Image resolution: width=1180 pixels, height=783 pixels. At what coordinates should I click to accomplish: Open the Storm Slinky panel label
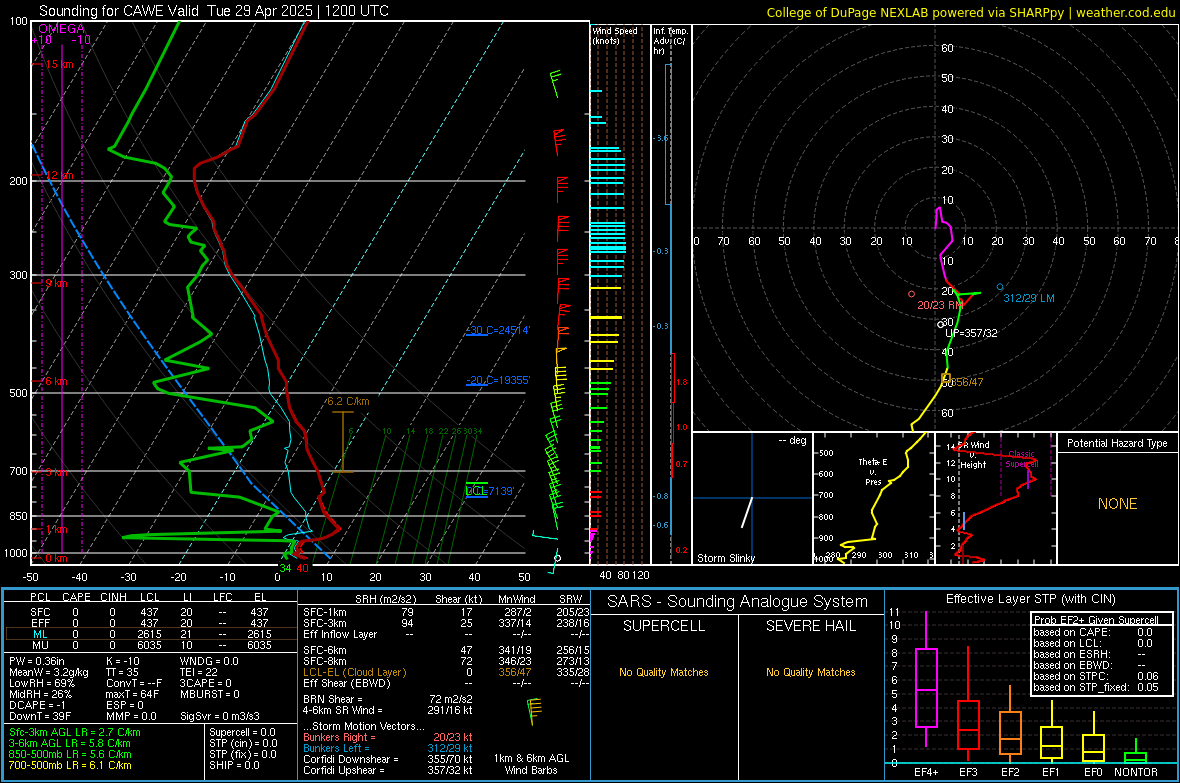point(725,558)
